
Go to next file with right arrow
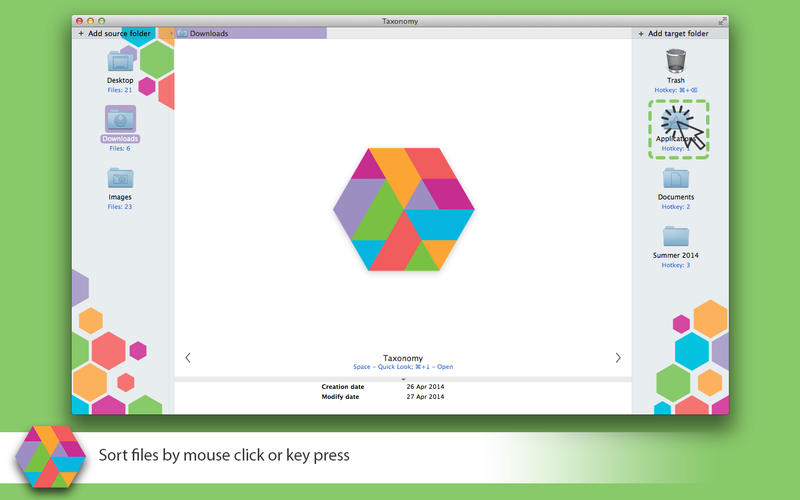coord(618,358)
